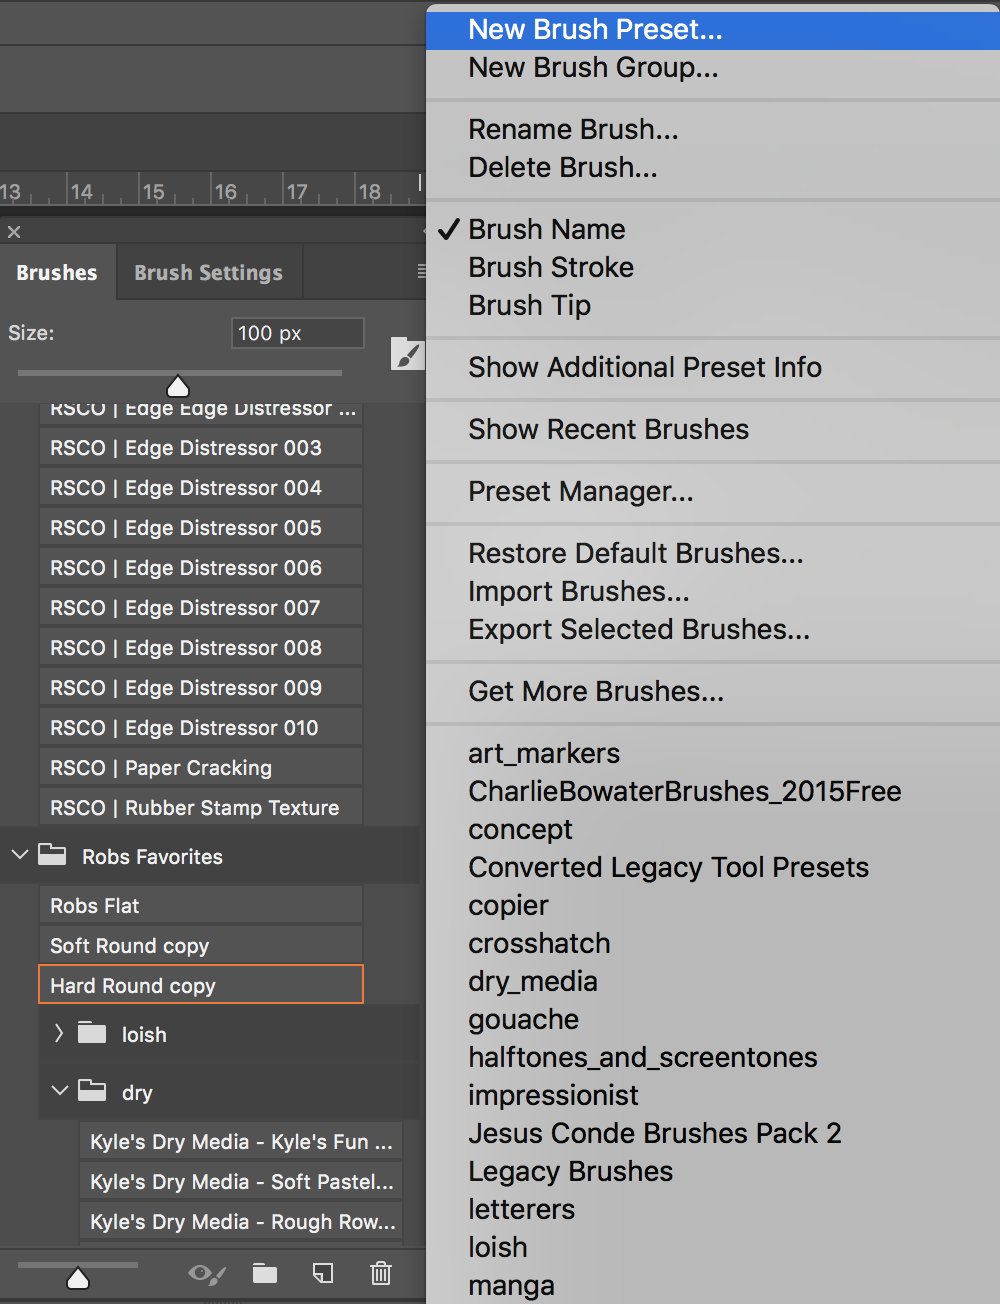Load Converted Legacy Tool Presets
The height and width of the screenshot is (1304, 1000).
tap(713, 868)
